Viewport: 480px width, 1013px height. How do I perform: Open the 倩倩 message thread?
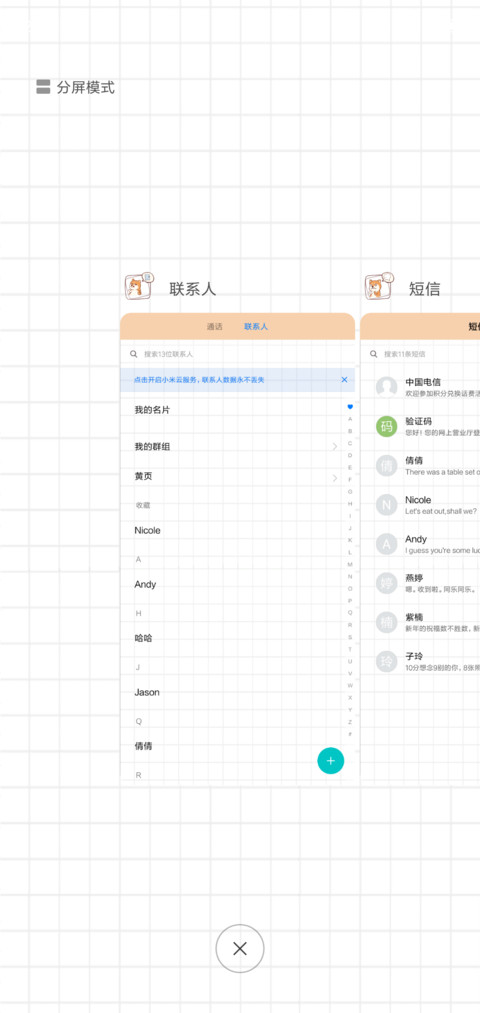point(421,465)
